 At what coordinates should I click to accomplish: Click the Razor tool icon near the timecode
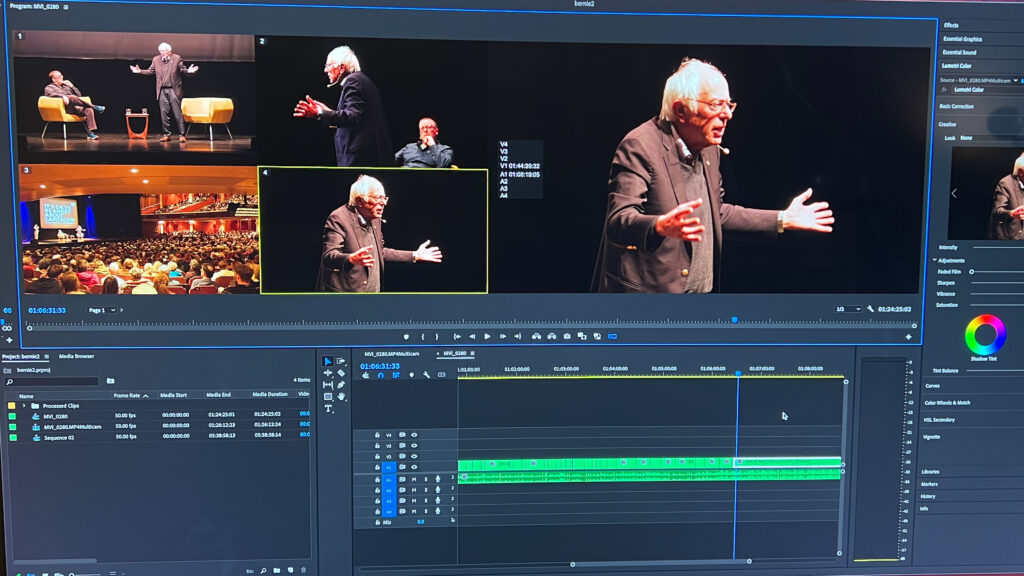pos(339,372)
